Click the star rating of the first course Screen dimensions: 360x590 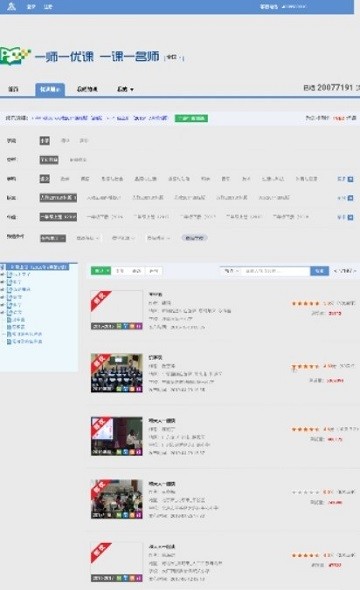pyautogui.click(x=305, y=303)
